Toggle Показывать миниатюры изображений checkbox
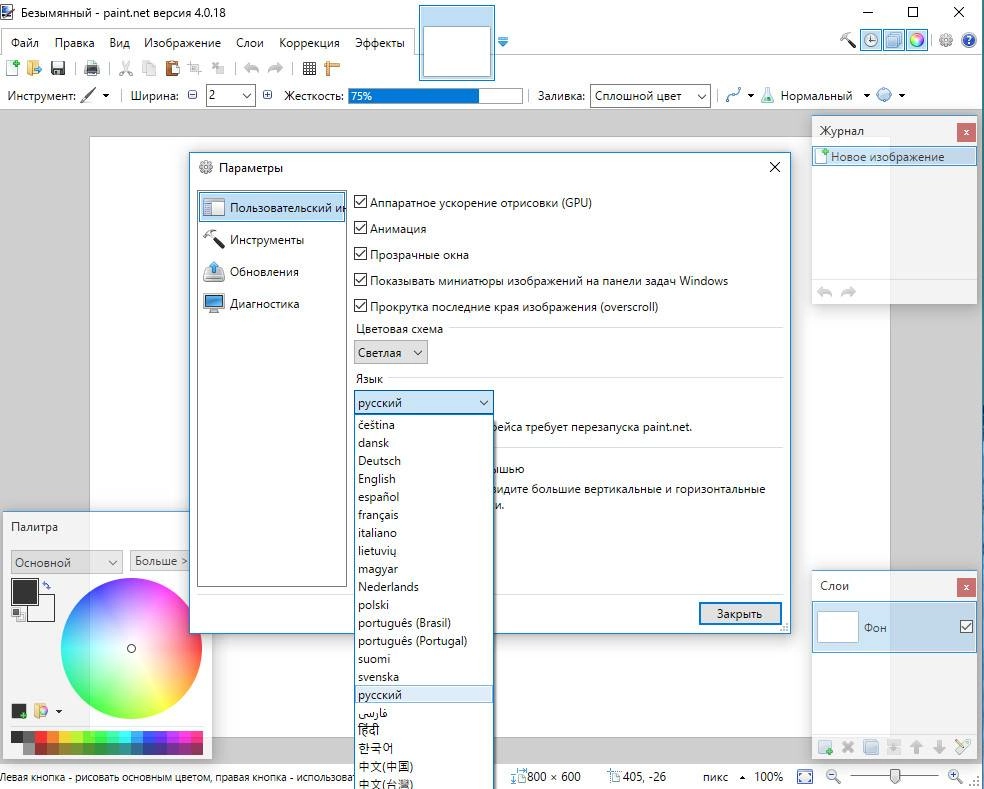Image resolution: width=984 pixels, height=789 pixels. tap(360, 280)
